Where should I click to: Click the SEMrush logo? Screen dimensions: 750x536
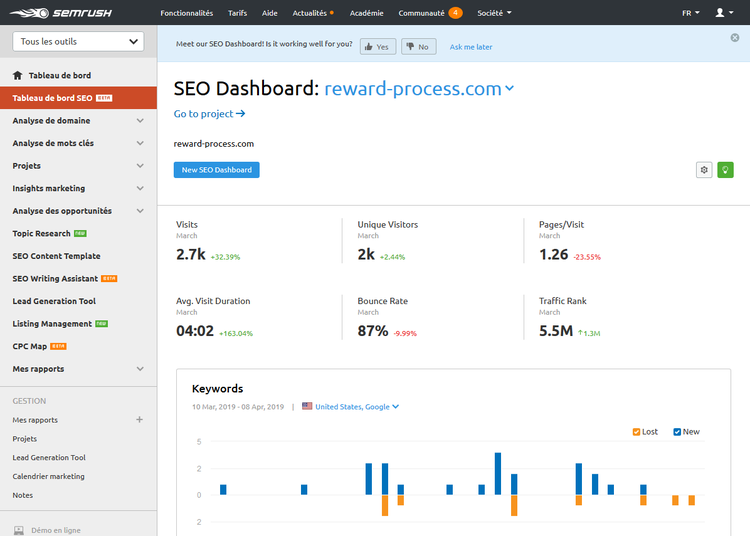61,13
